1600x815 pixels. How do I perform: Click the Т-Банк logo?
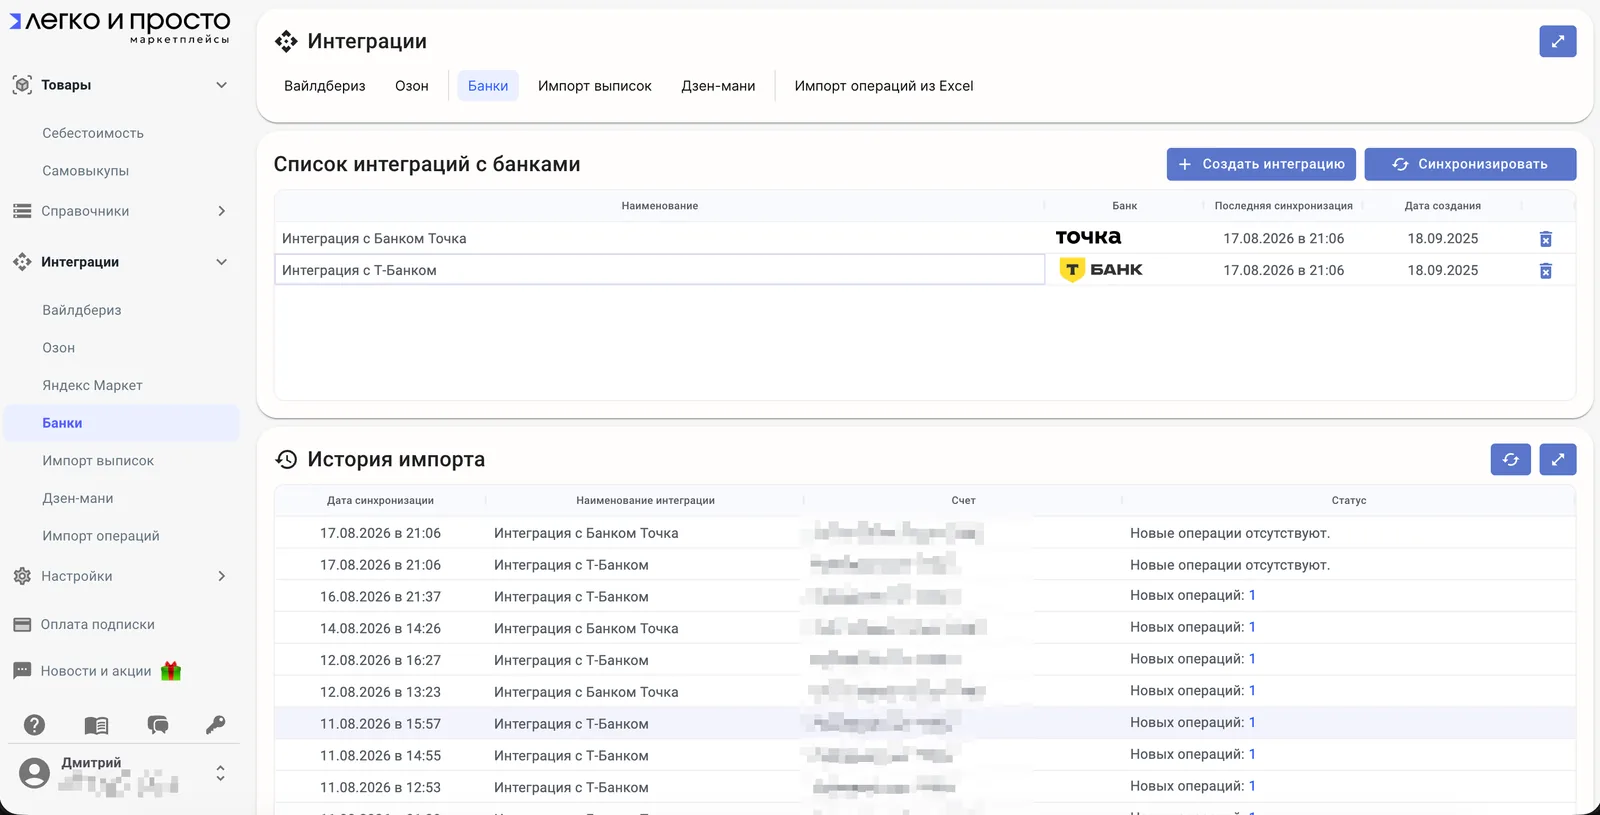tap(1101, 270)
